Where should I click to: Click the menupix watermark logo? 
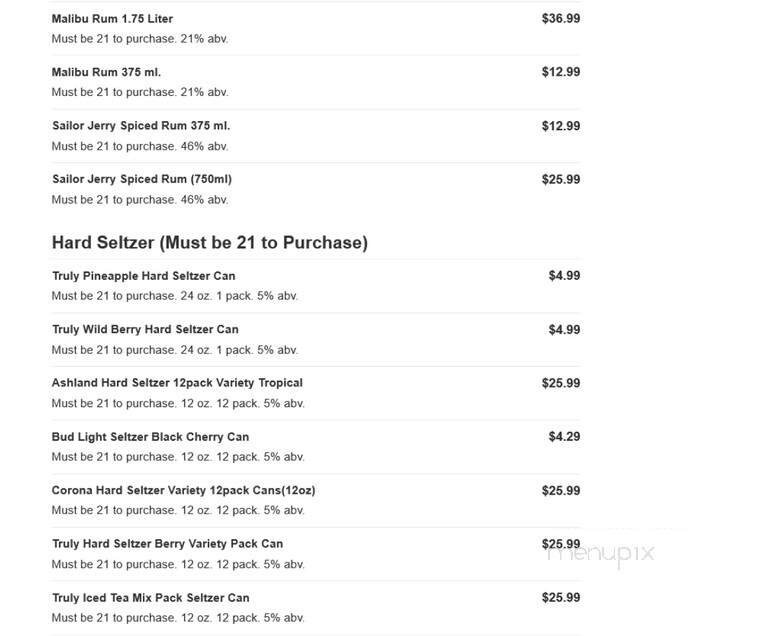(601, 552)
